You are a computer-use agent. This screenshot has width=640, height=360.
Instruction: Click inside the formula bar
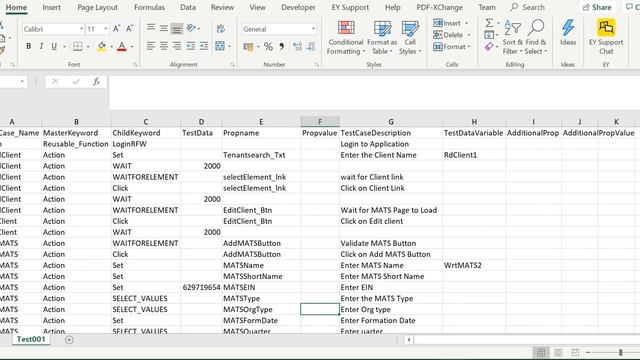coord(374,92)
